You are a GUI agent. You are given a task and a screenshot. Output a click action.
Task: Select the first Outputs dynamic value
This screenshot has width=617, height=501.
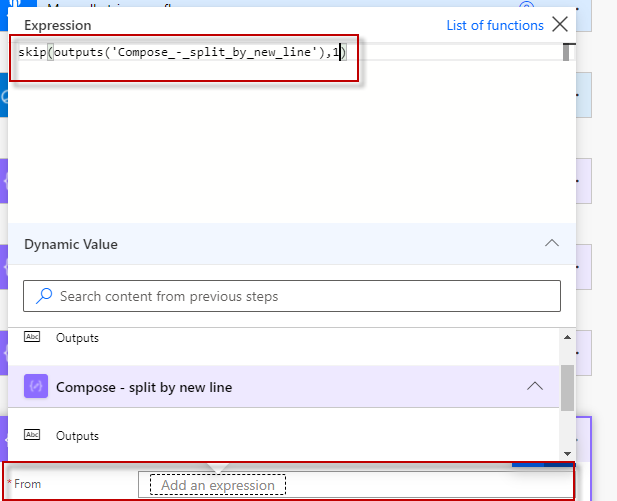[x=77, y=338]
